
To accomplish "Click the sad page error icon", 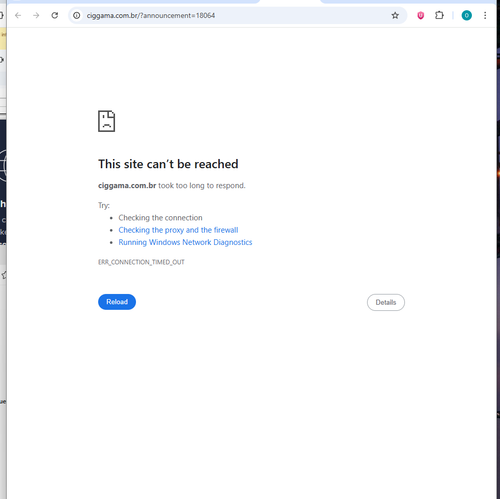I will [107, 121].
